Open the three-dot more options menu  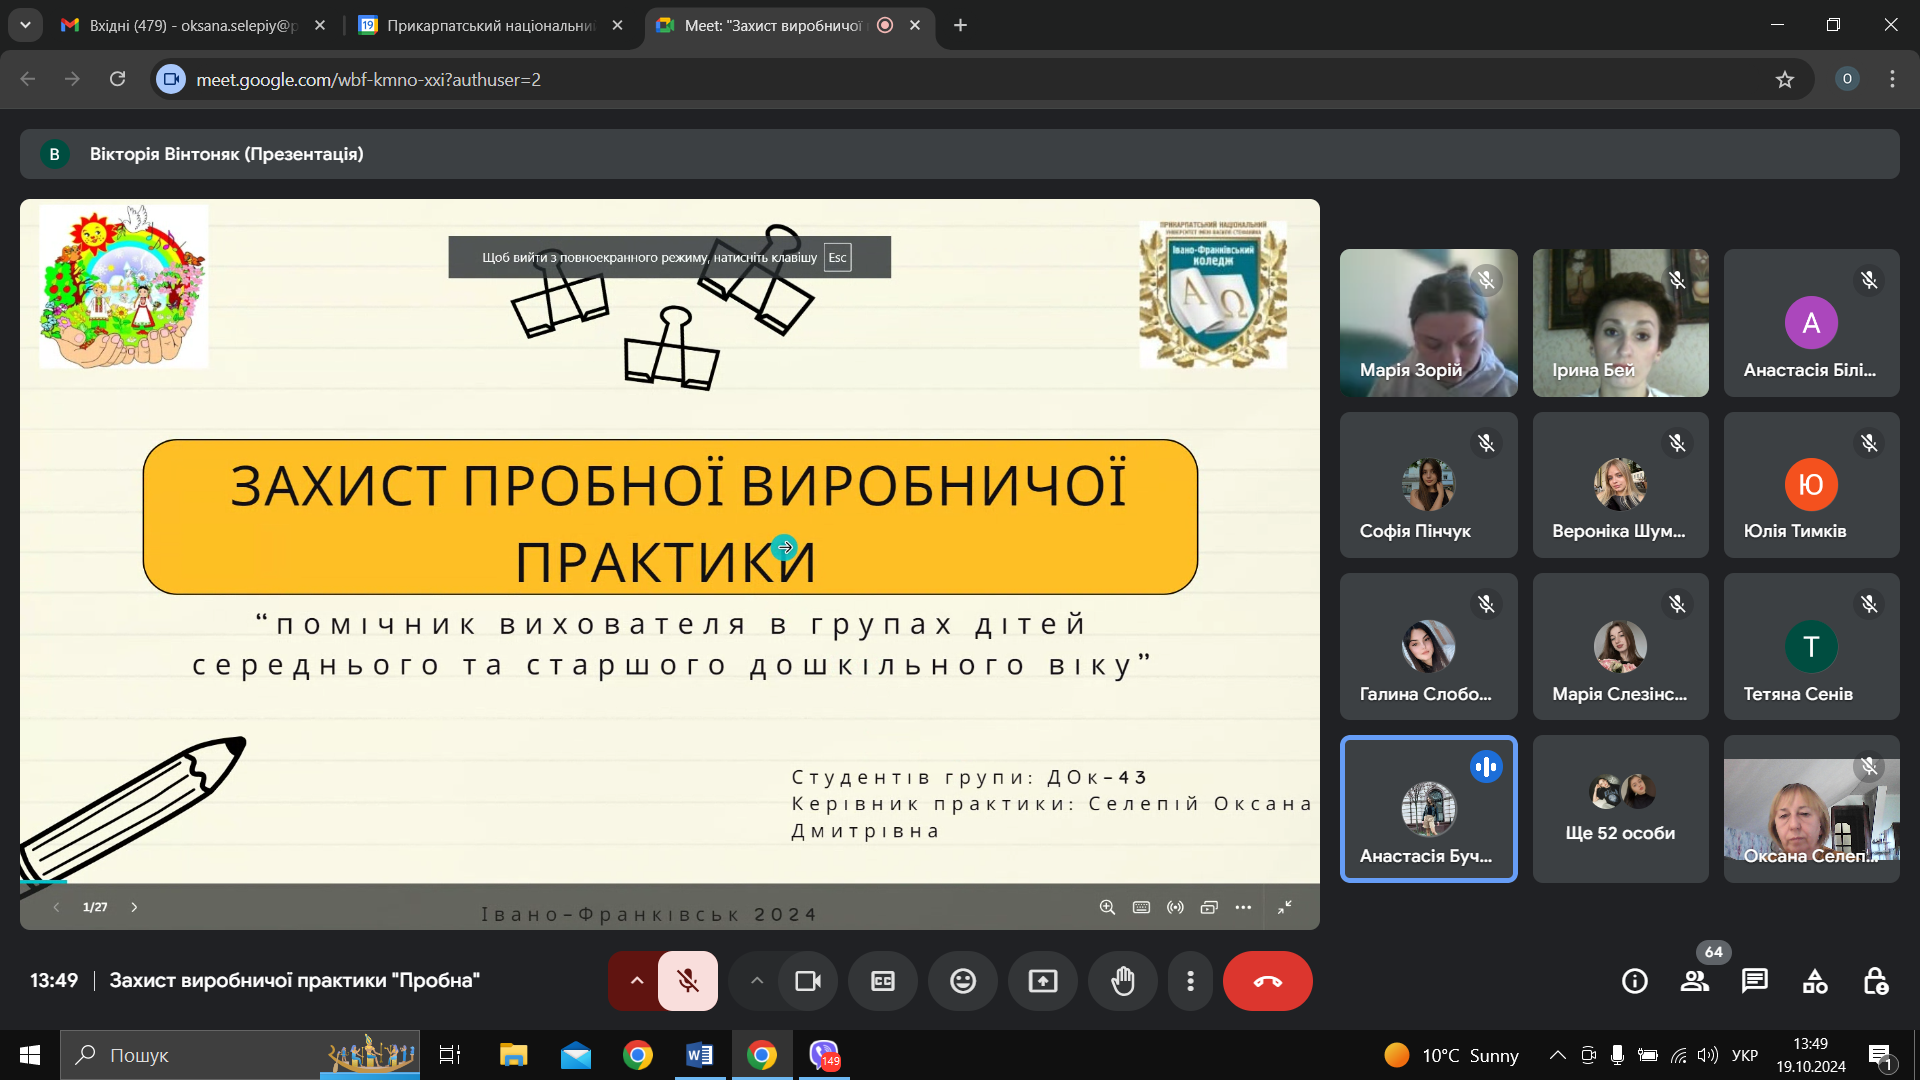coord(1190,981)
